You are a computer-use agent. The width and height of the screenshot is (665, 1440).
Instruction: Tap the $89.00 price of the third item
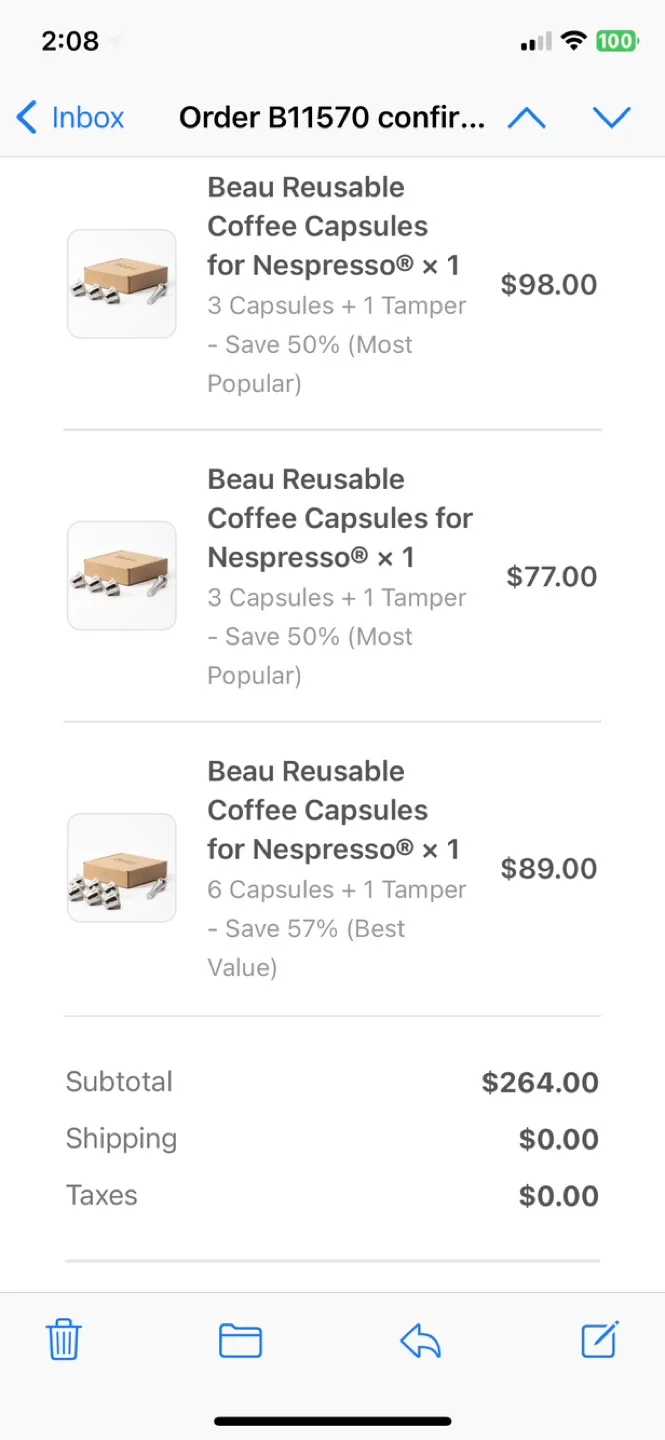pos(548,868)
